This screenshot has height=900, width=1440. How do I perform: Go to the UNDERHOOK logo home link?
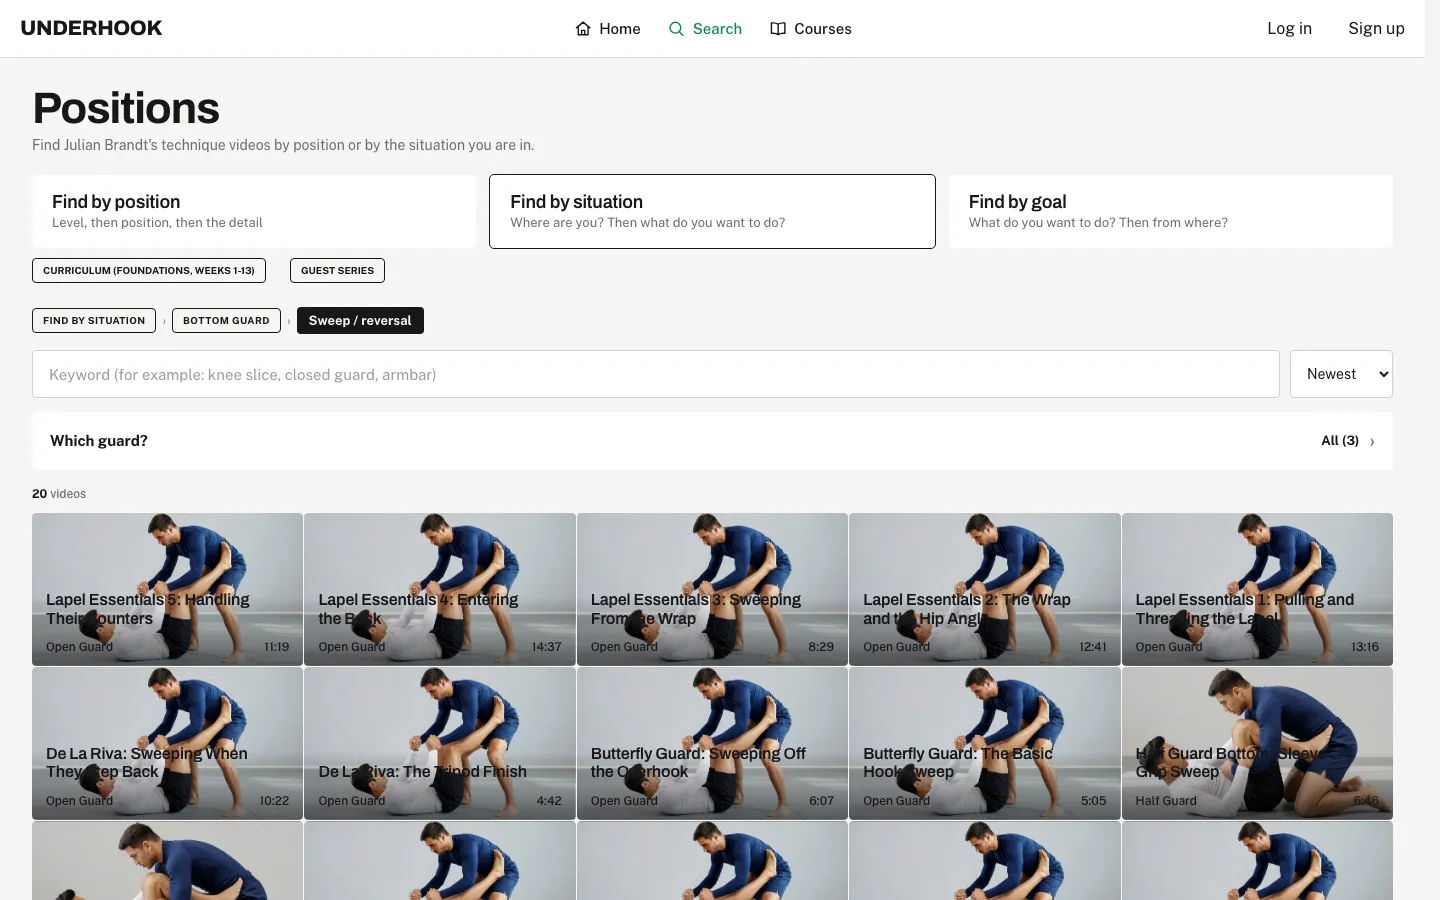91,28
